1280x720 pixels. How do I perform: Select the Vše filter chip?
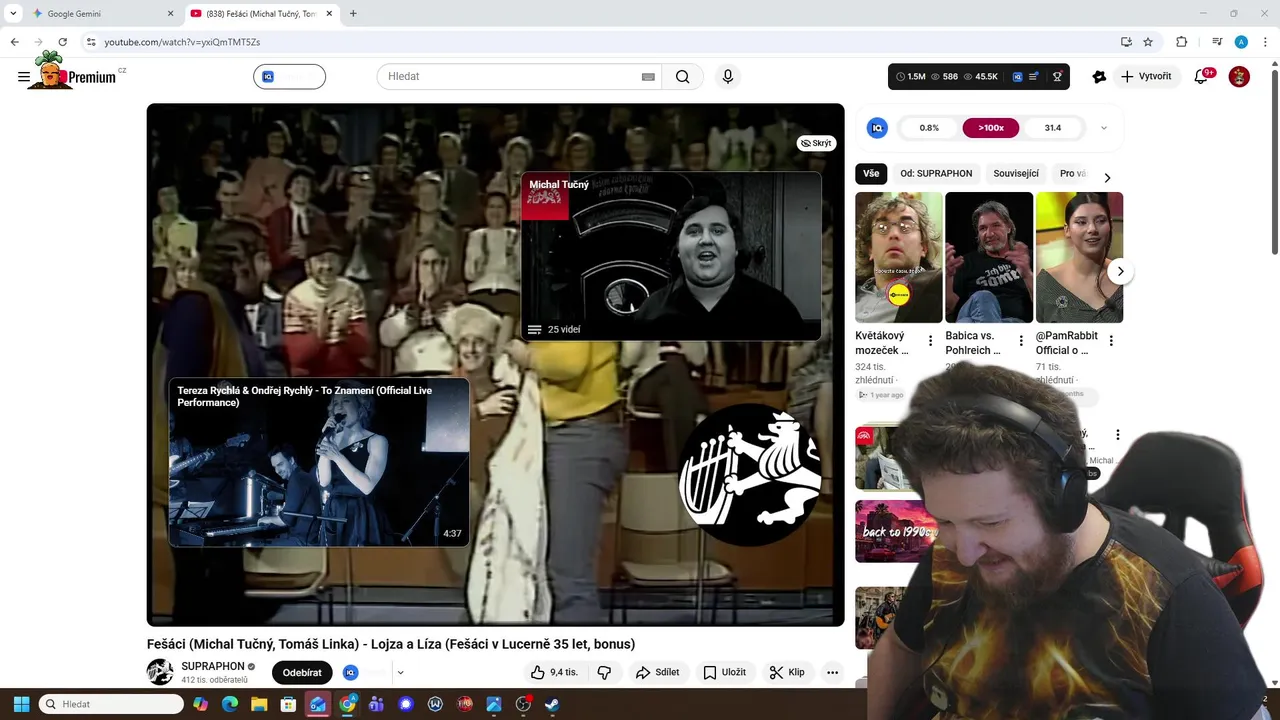tap(871, 174)
